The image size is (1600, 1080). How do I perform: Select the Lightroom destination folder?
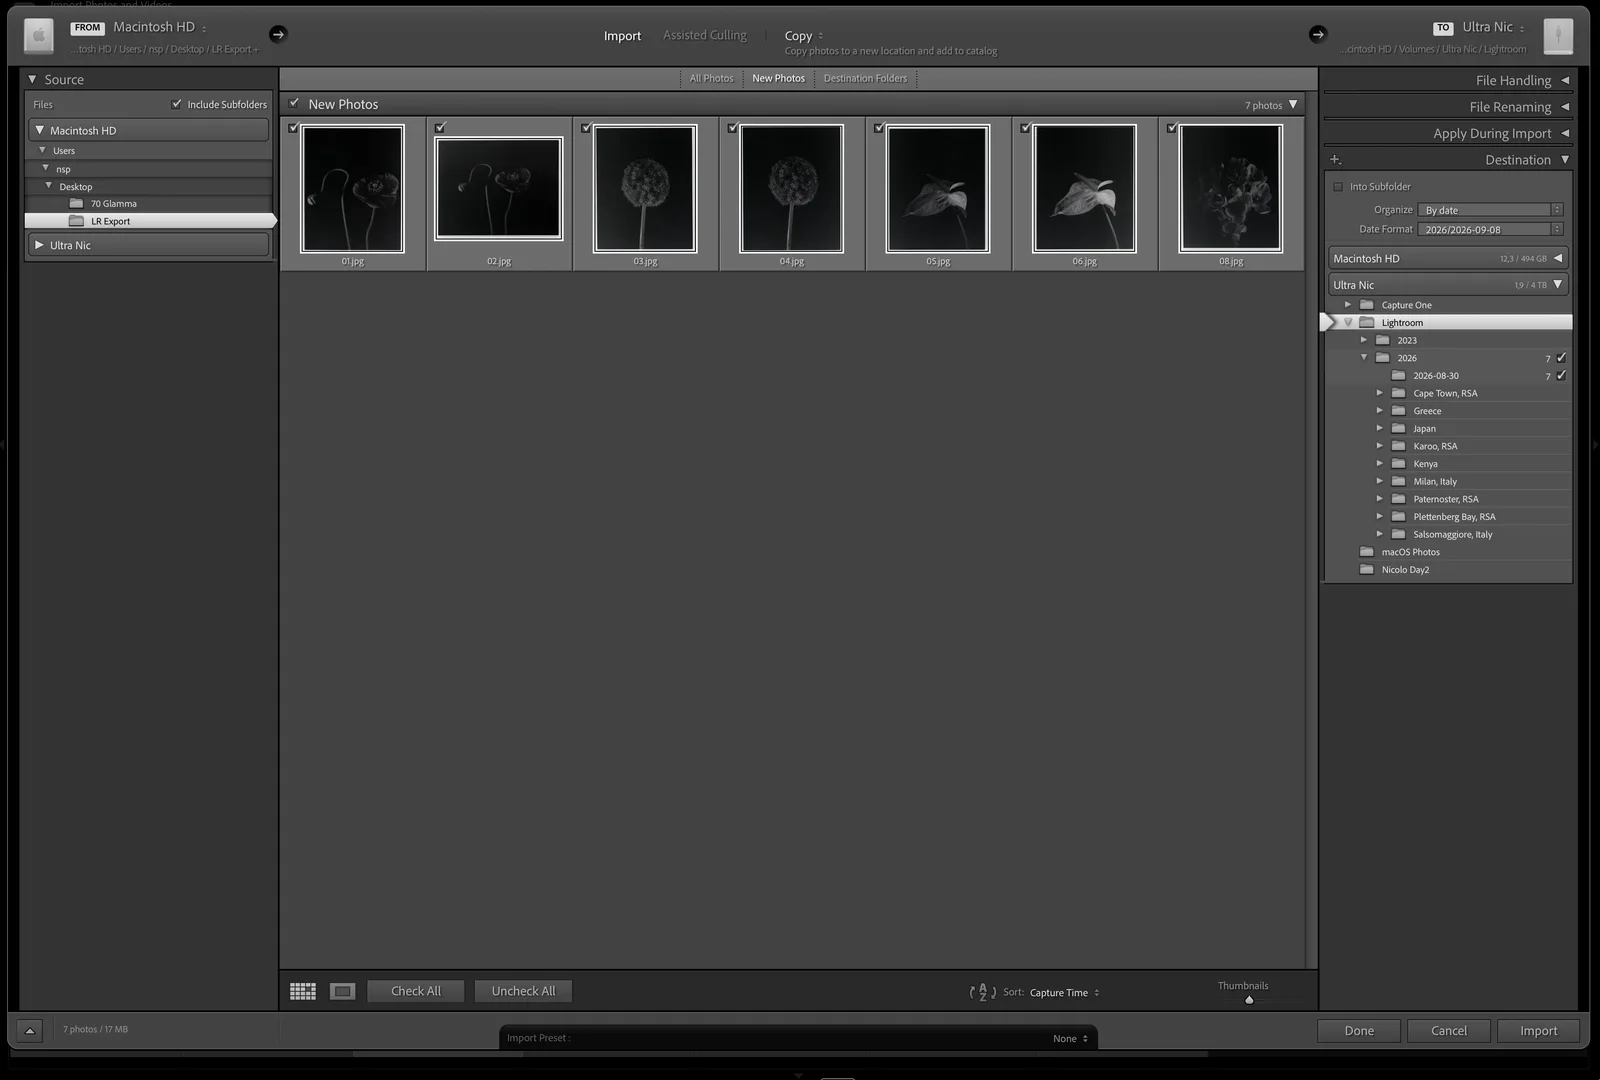click(x=1446, y=322)
